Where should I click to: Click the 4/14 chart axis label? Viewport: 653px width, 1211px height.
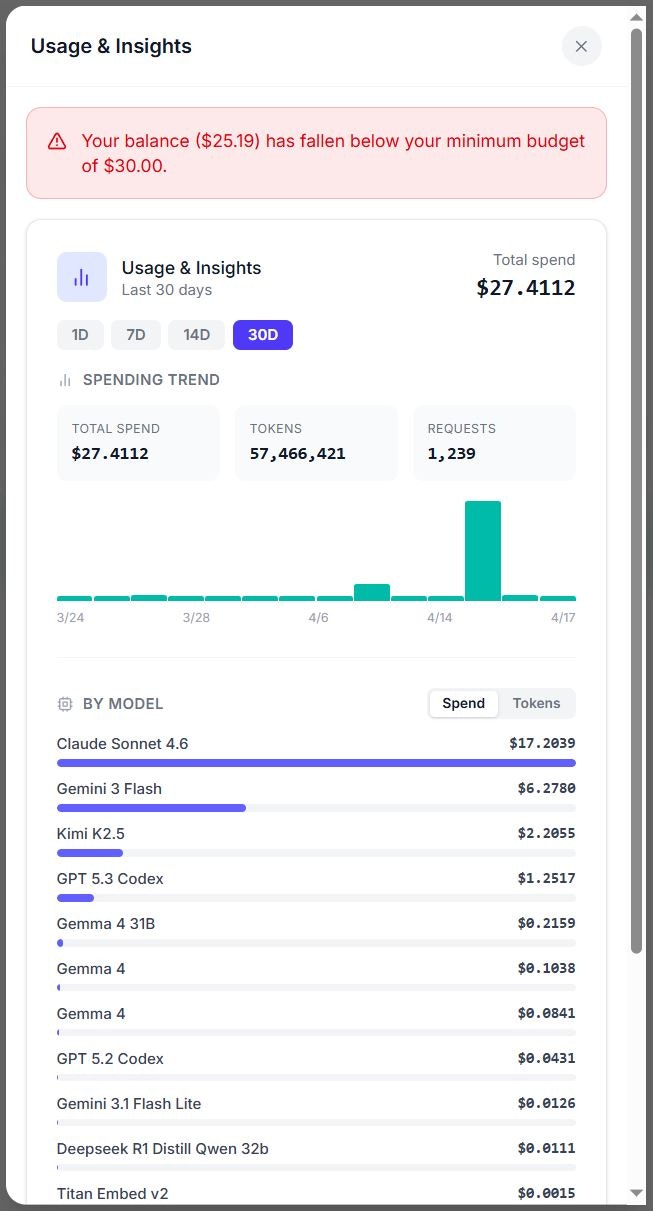[440, 618]
